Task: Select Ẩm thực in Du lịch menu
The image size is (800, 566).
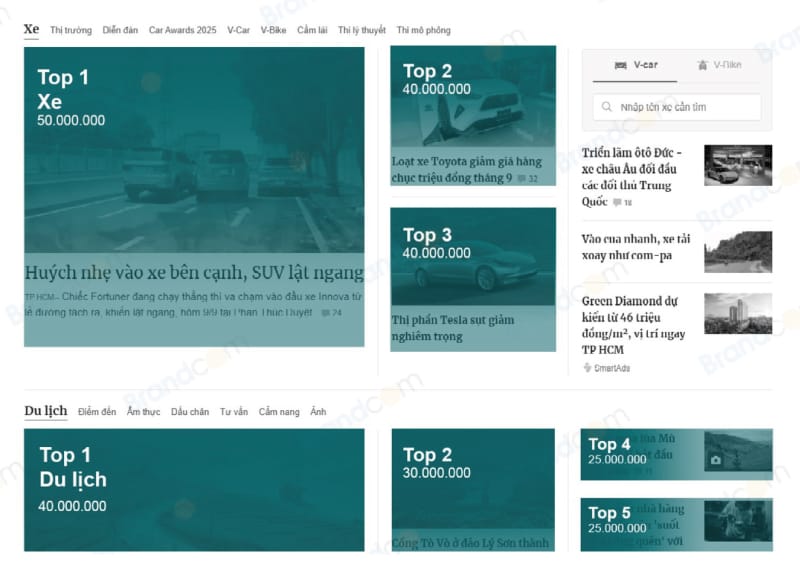Action: tap(143, 412)
